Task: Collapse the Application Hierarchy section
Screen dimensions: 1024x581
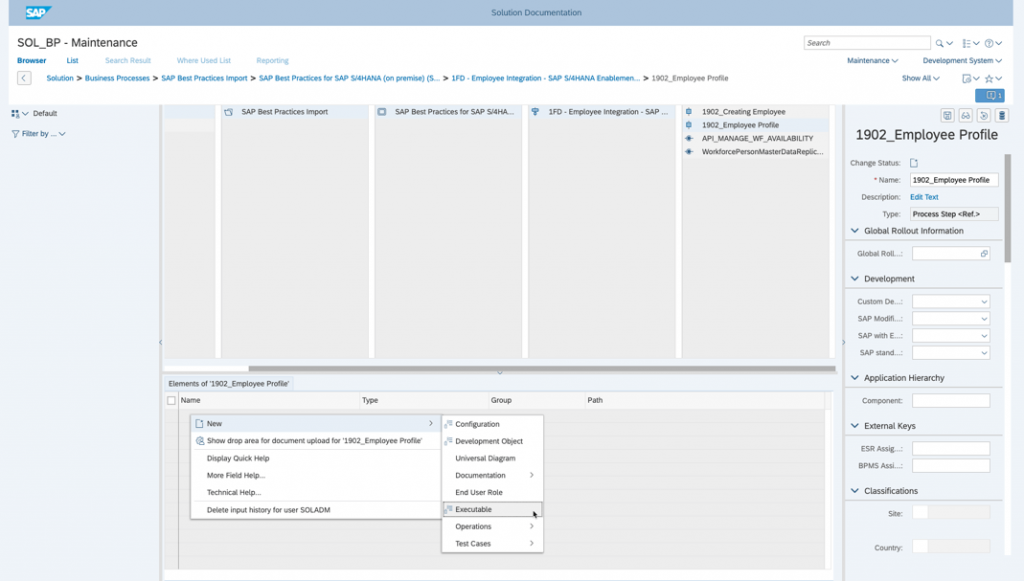Action: click(855, 377)
